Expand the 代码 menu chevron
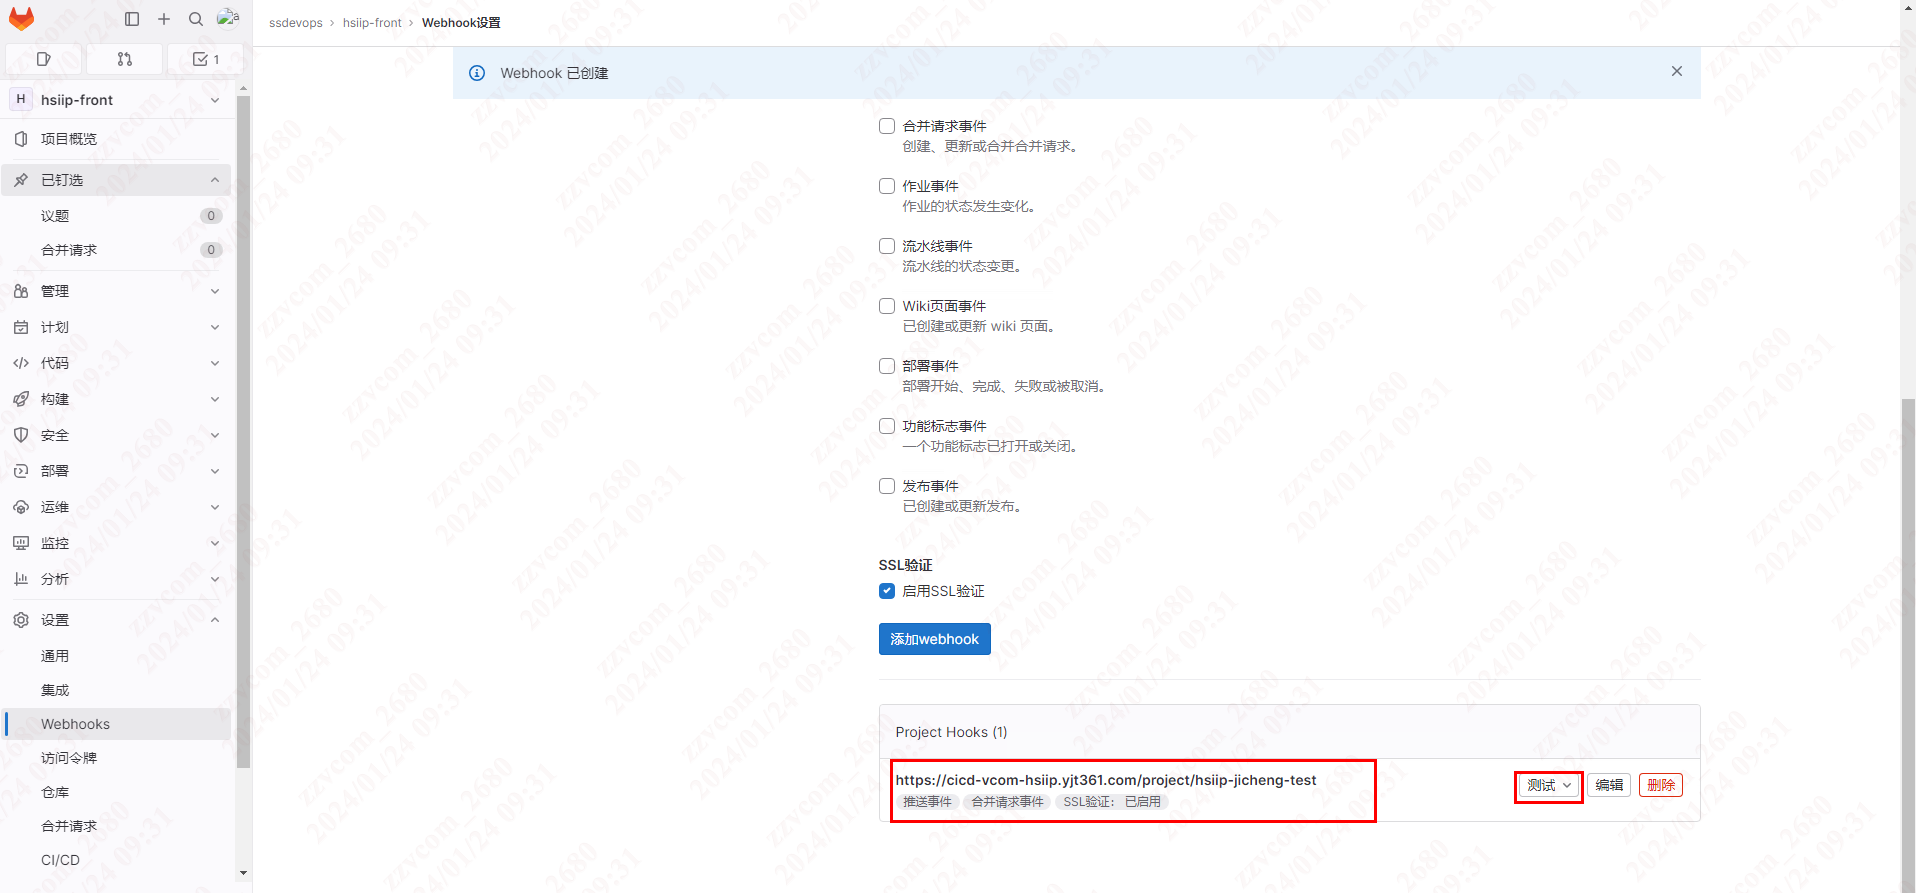The height and width of the screenshot is (893, 1916). coord(215,363)
